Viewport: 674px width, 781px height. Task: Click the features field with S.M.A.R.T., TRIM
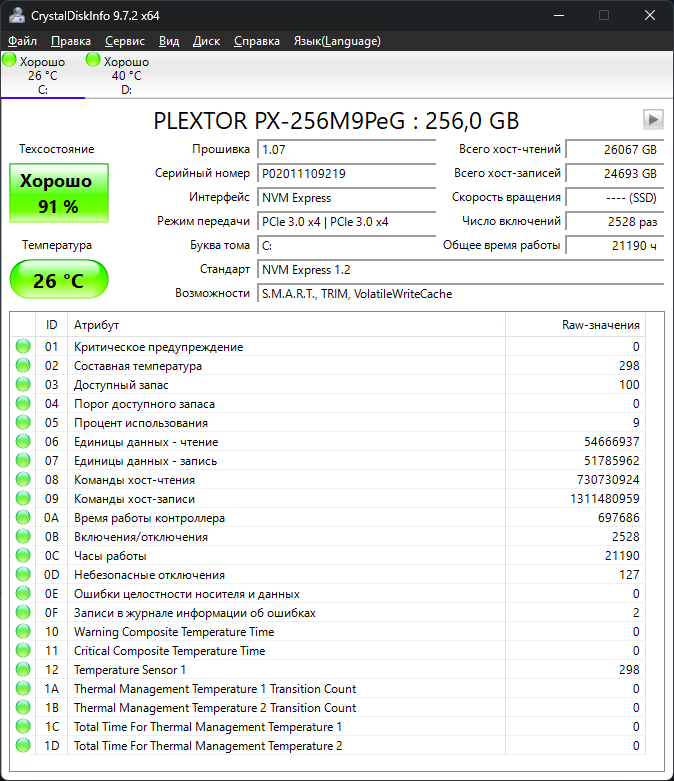pyautogui.click(x=460, y=294)
